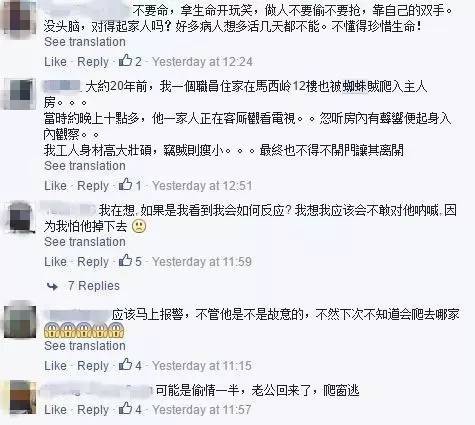Reply to the comment posted at 12:51

coord(93,186)
